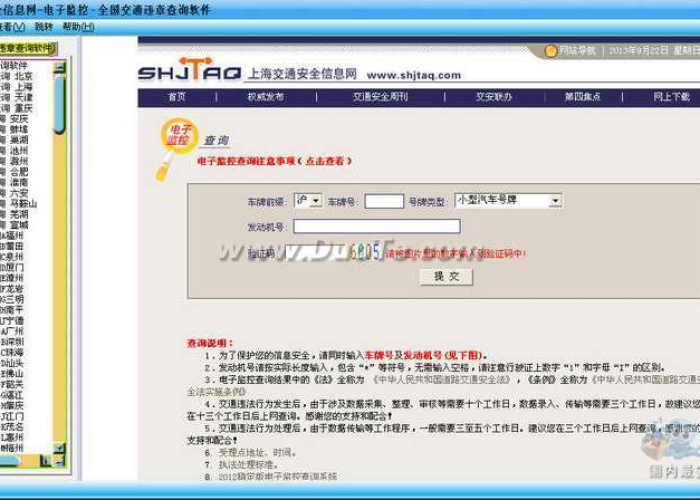Select 福州 in the city list
700x500 pixels.
(13, 236)
